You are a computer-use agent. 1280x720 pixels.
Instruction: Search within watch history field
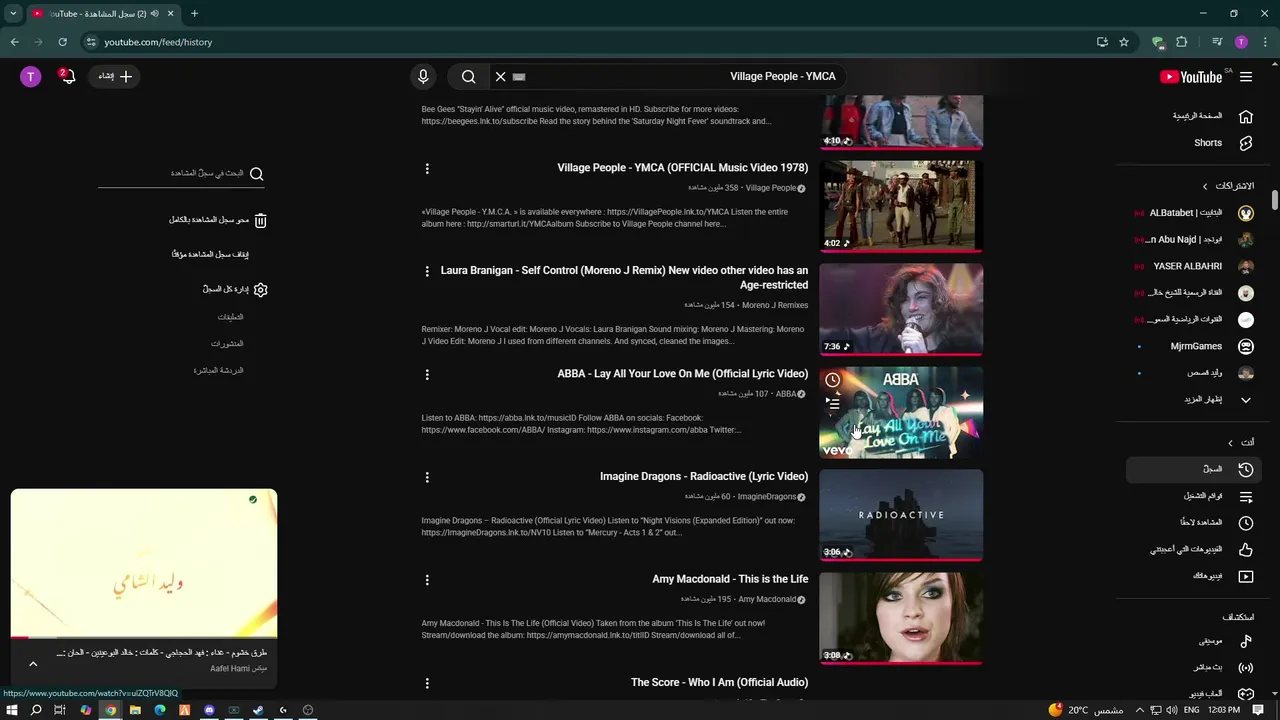point(181,174)
